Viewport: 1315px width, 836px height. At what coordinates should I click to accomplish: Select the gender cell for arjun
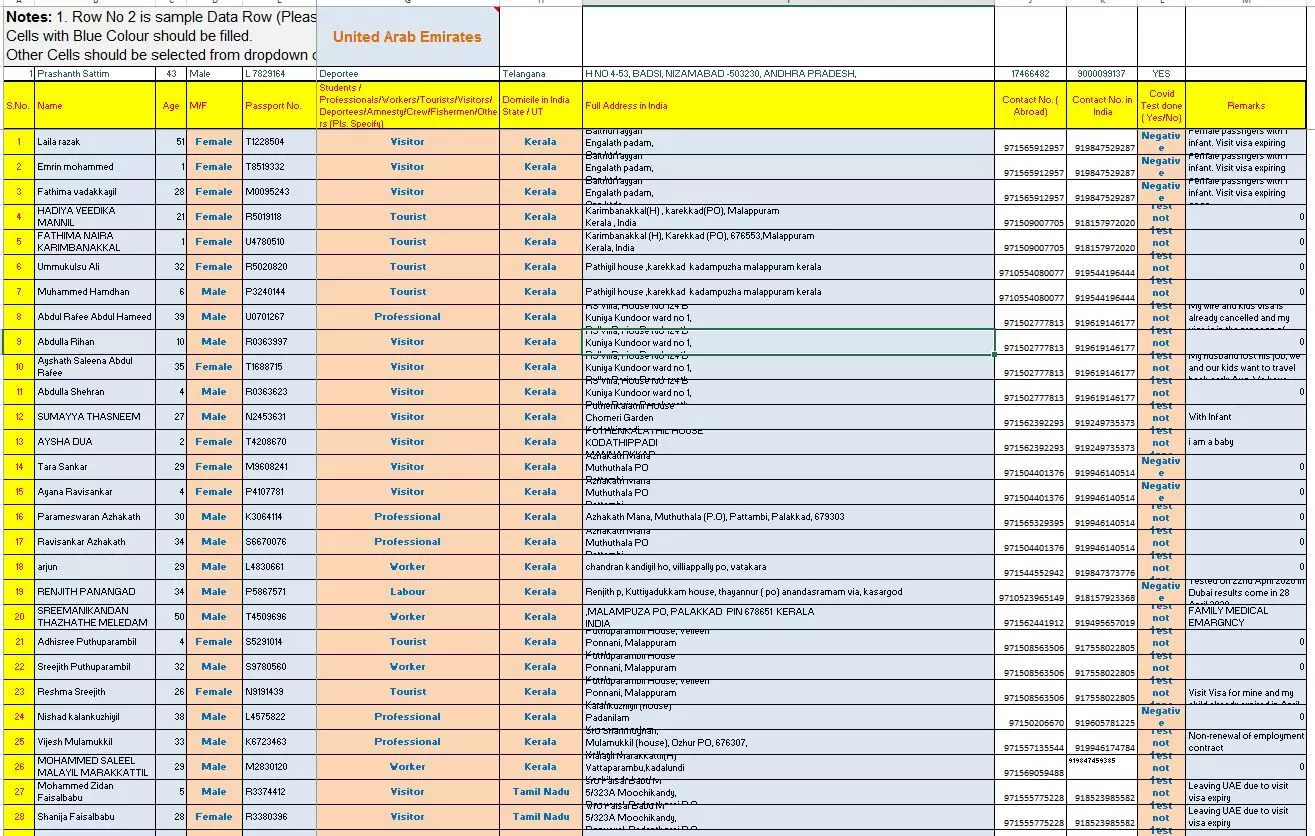click(213, 567)
